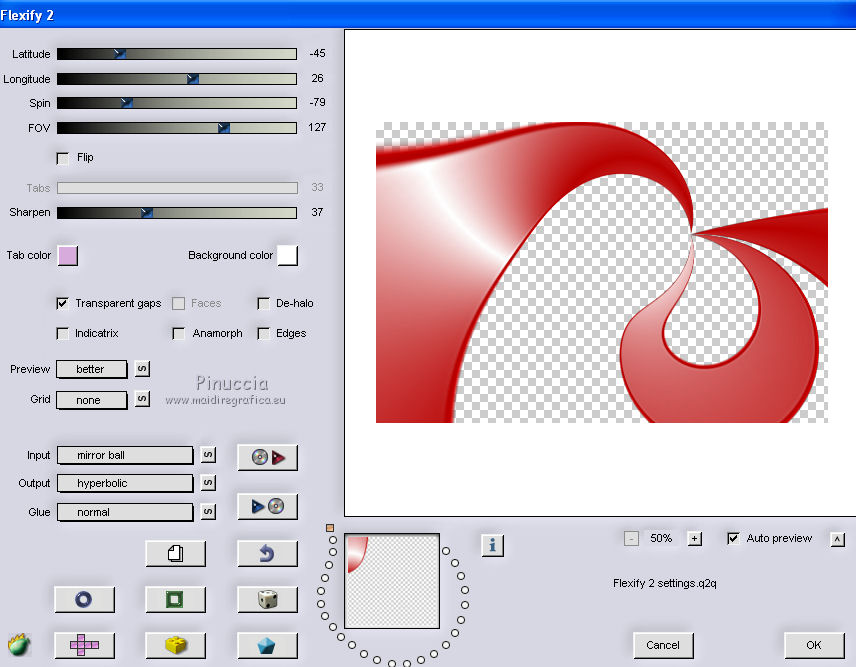Click the small source image thumbnail
The height and width of the screenshot is (667, 856).
point(392,581)
